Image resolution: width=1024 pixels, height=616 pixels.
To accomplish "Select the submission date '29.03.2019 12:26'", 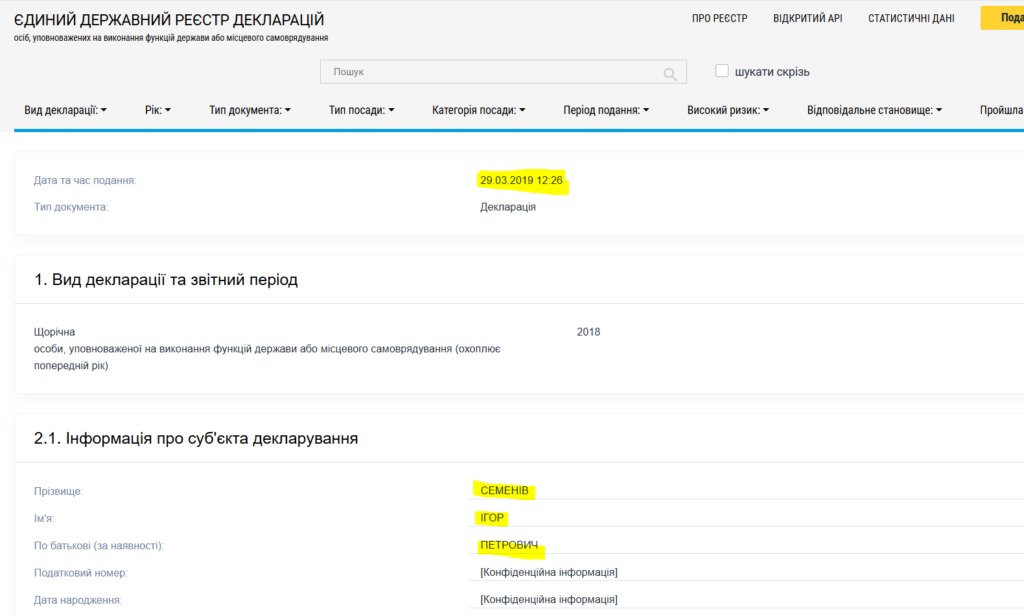I will coord(521,180).
